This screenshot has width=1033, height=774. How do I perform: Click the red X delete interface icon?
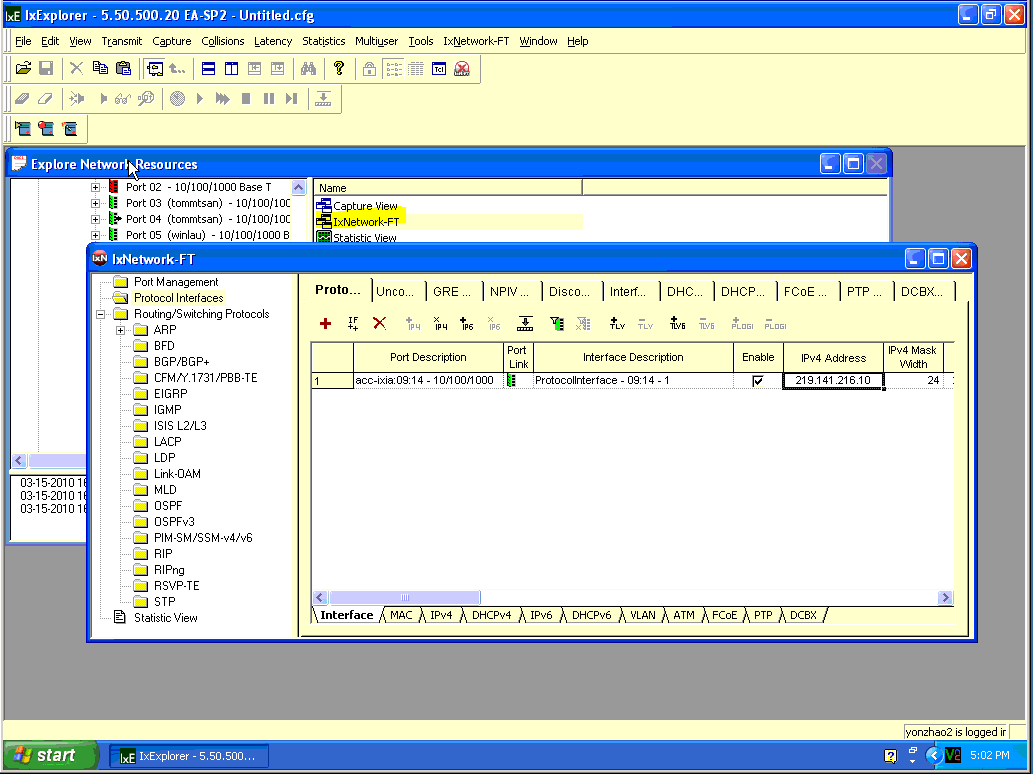pos(379,323)
